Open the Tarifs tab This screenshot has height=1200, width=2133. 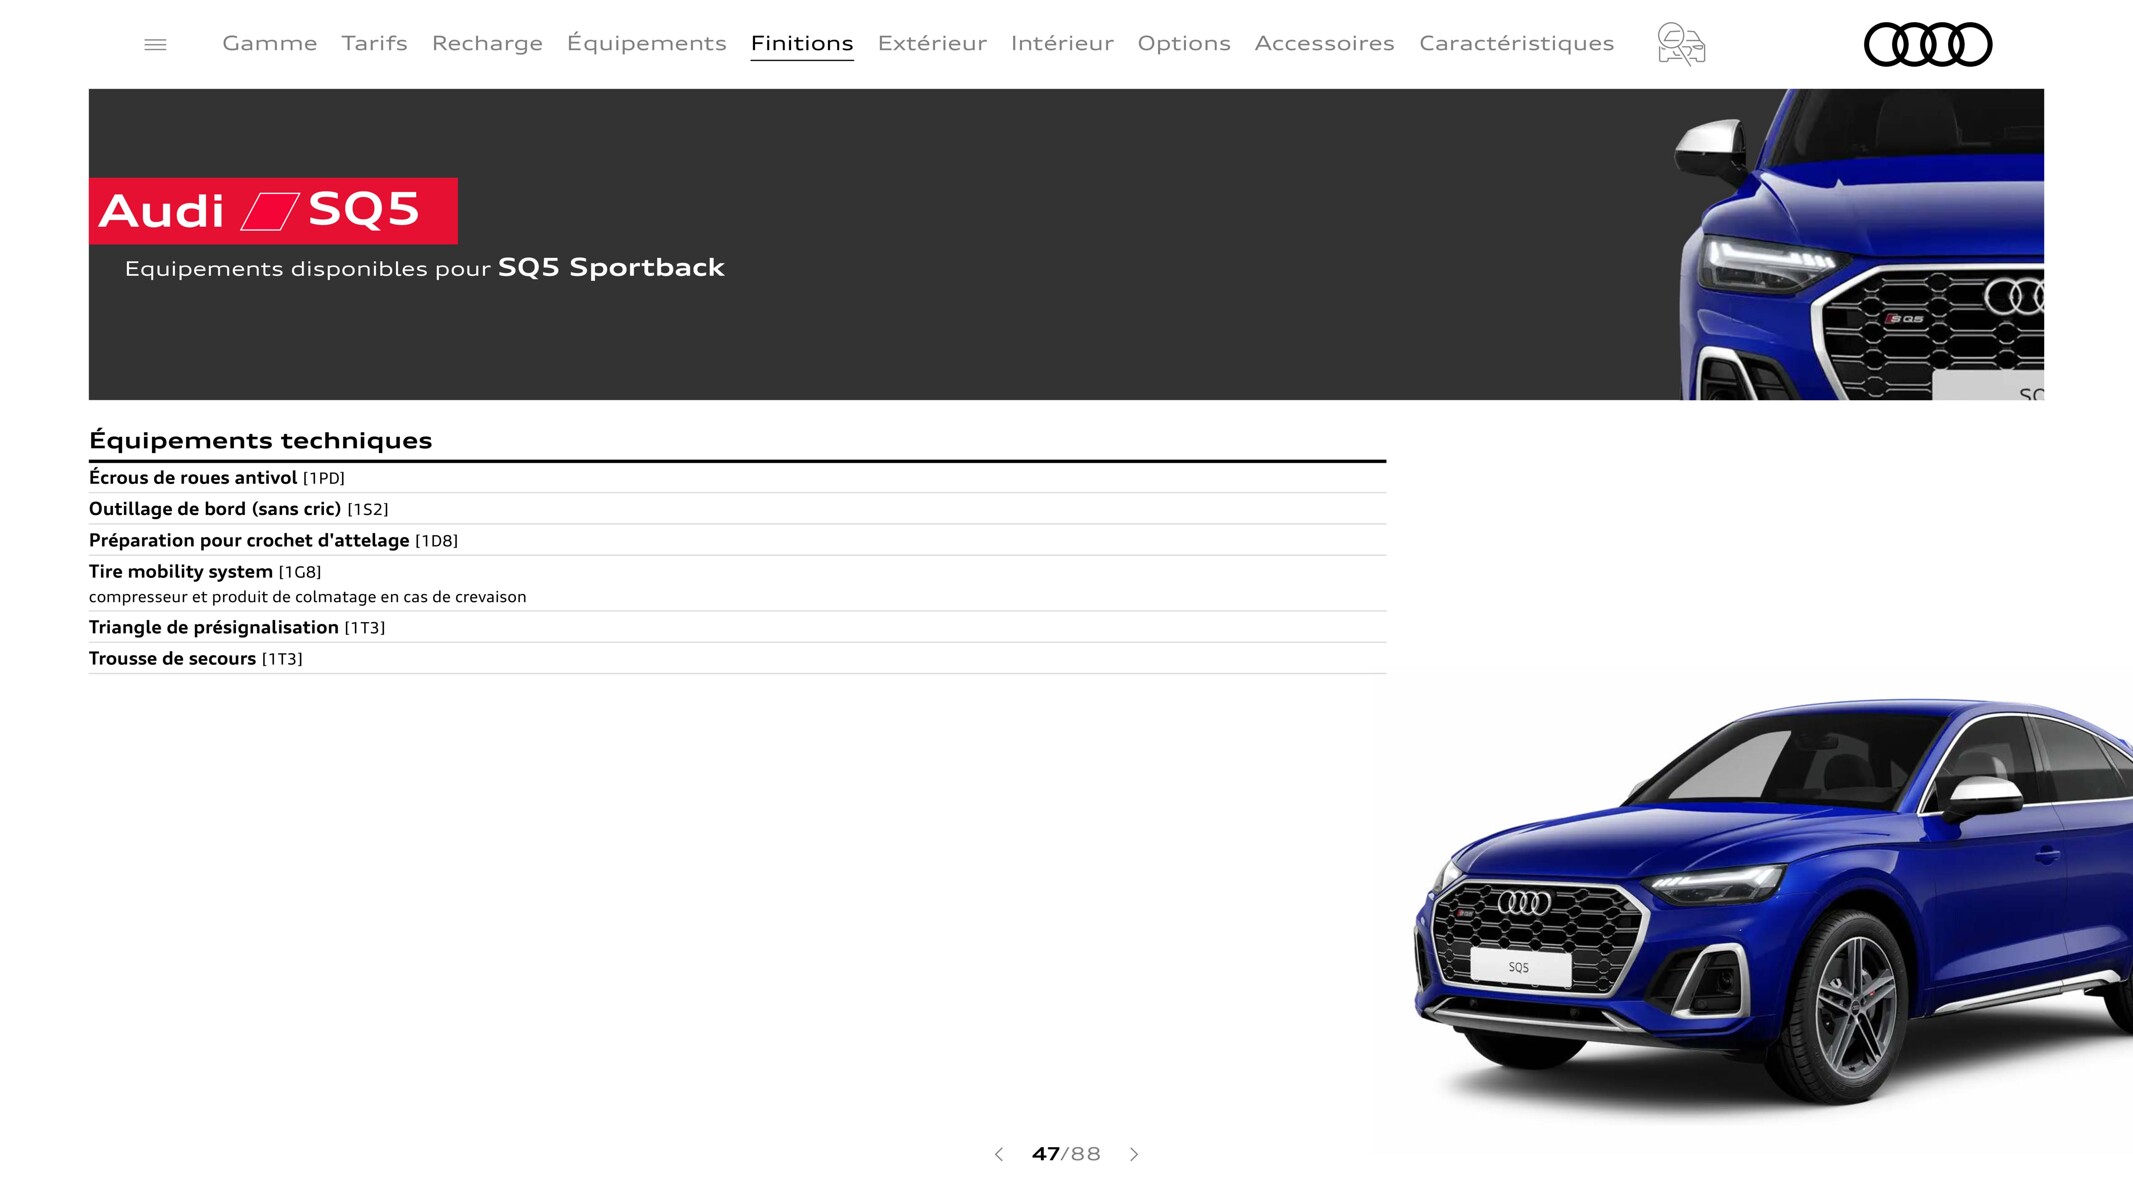pyautogui.click(x=374, y=43)
